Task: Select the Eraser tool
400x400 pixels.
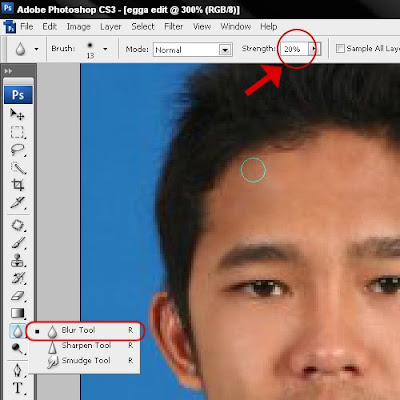Action: (x=18, y=295)
